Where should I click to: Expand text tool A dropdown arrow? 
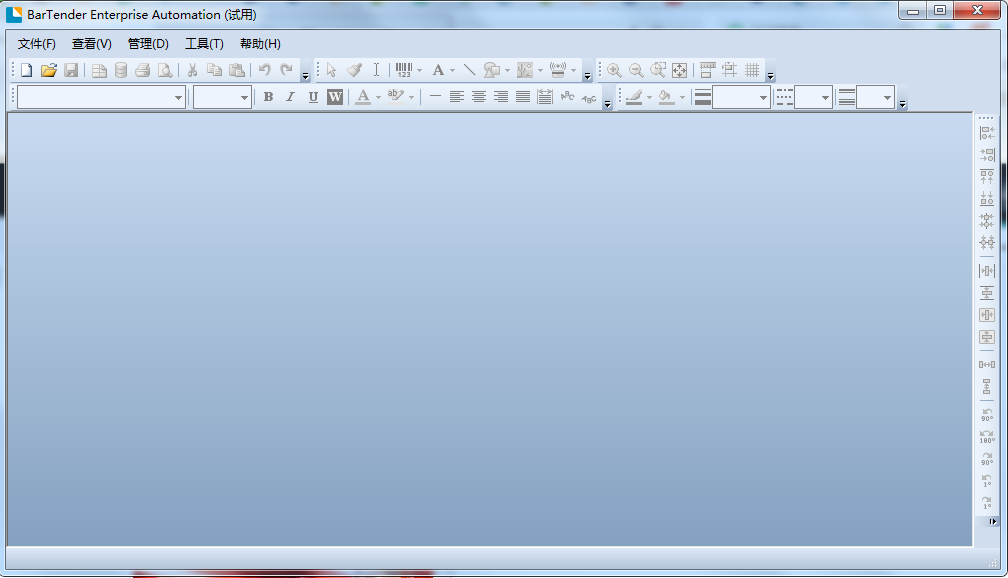click(453, 70)
